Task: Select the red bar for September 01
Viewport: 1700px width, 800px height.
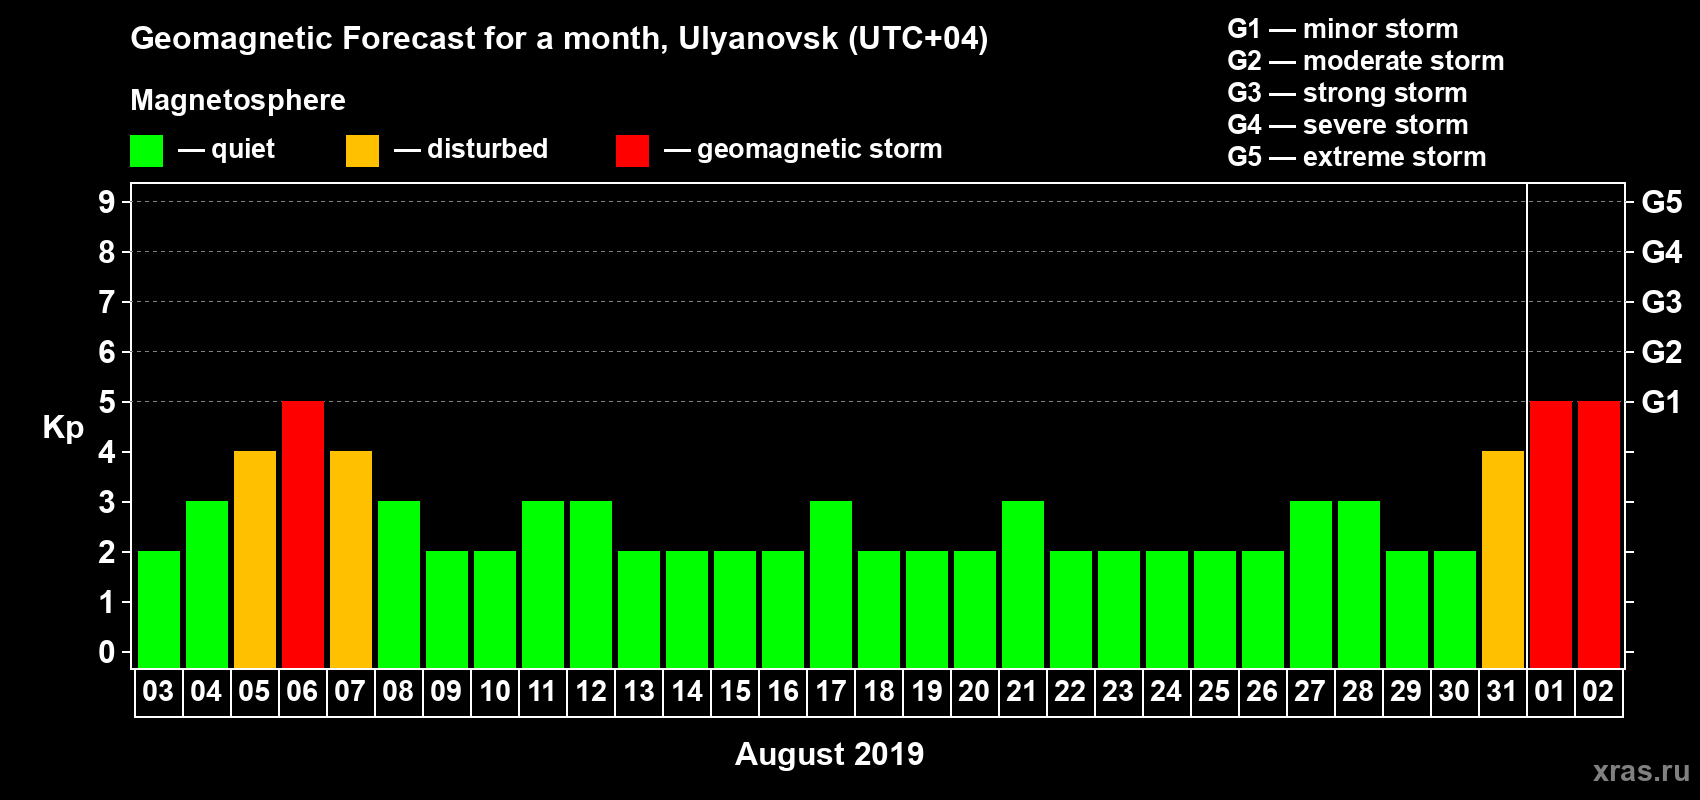Action: pyautogui.click(x=1551, y=534)
